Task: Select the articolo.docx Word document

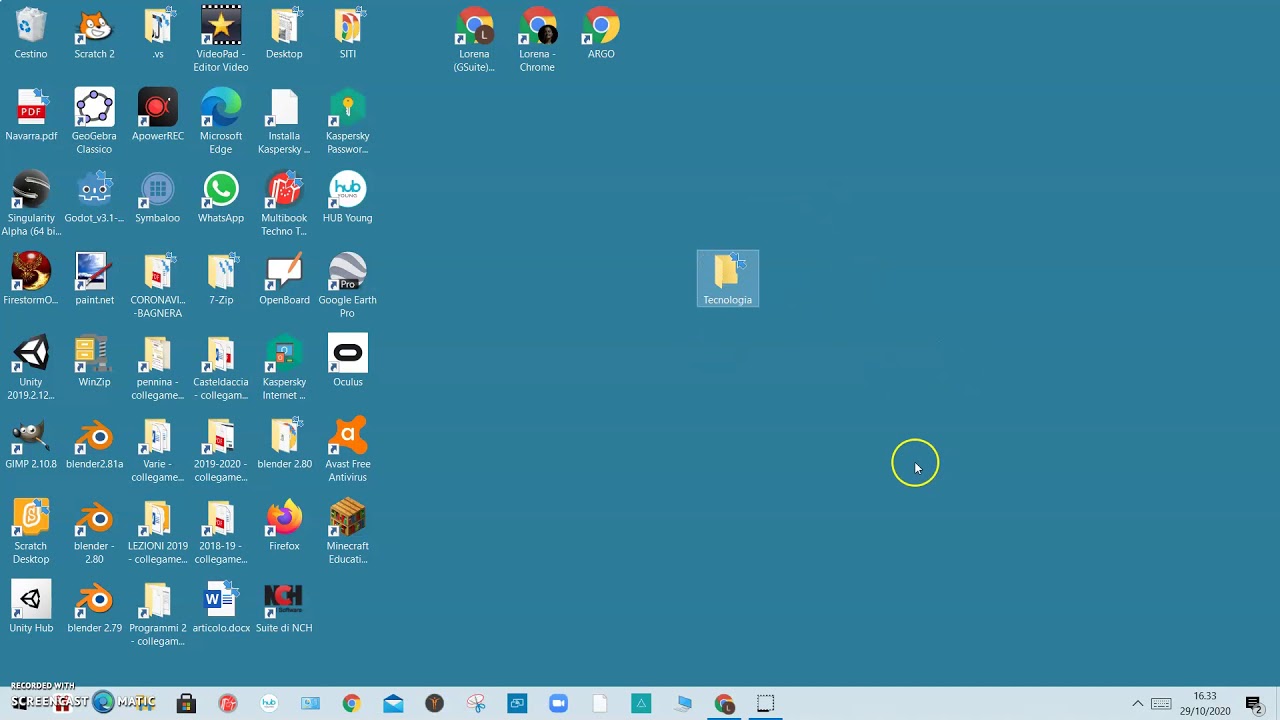Action: [221, 608]
